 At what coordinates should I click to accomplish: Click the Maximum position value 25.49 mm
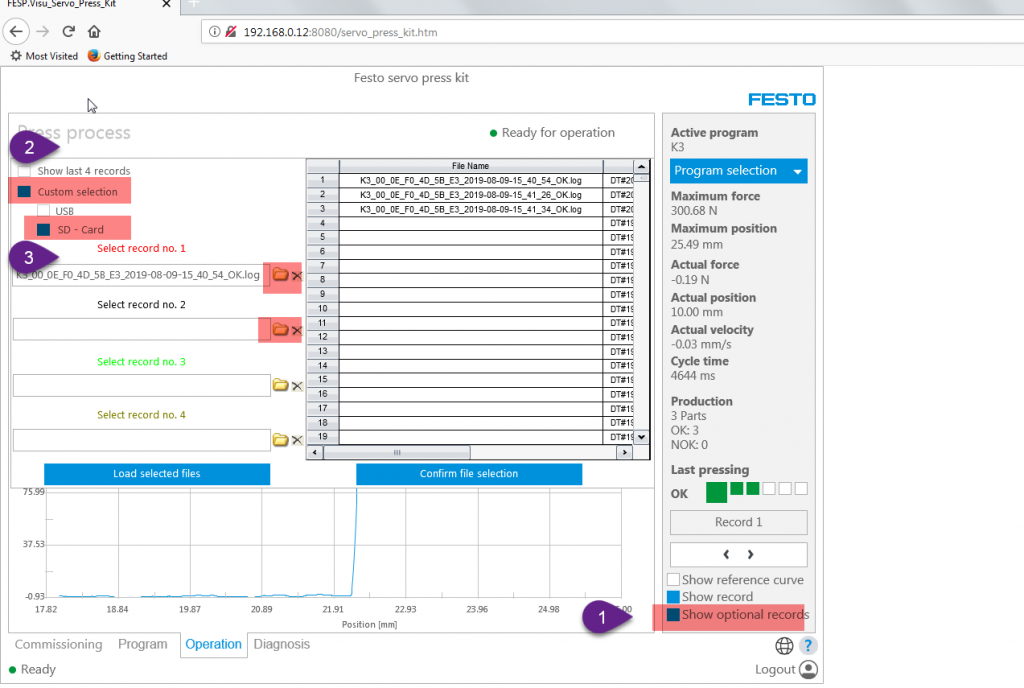pyautogui.click(x=697, y=244)
